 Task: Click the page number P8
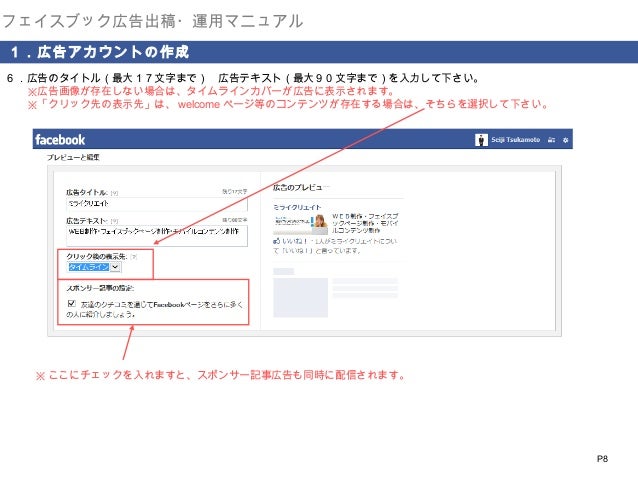click(602, 459)
